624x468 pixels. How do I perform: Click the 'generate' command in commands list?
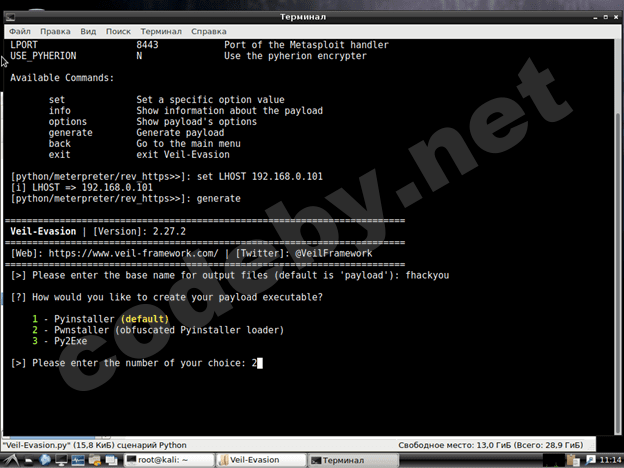(70, 133)
